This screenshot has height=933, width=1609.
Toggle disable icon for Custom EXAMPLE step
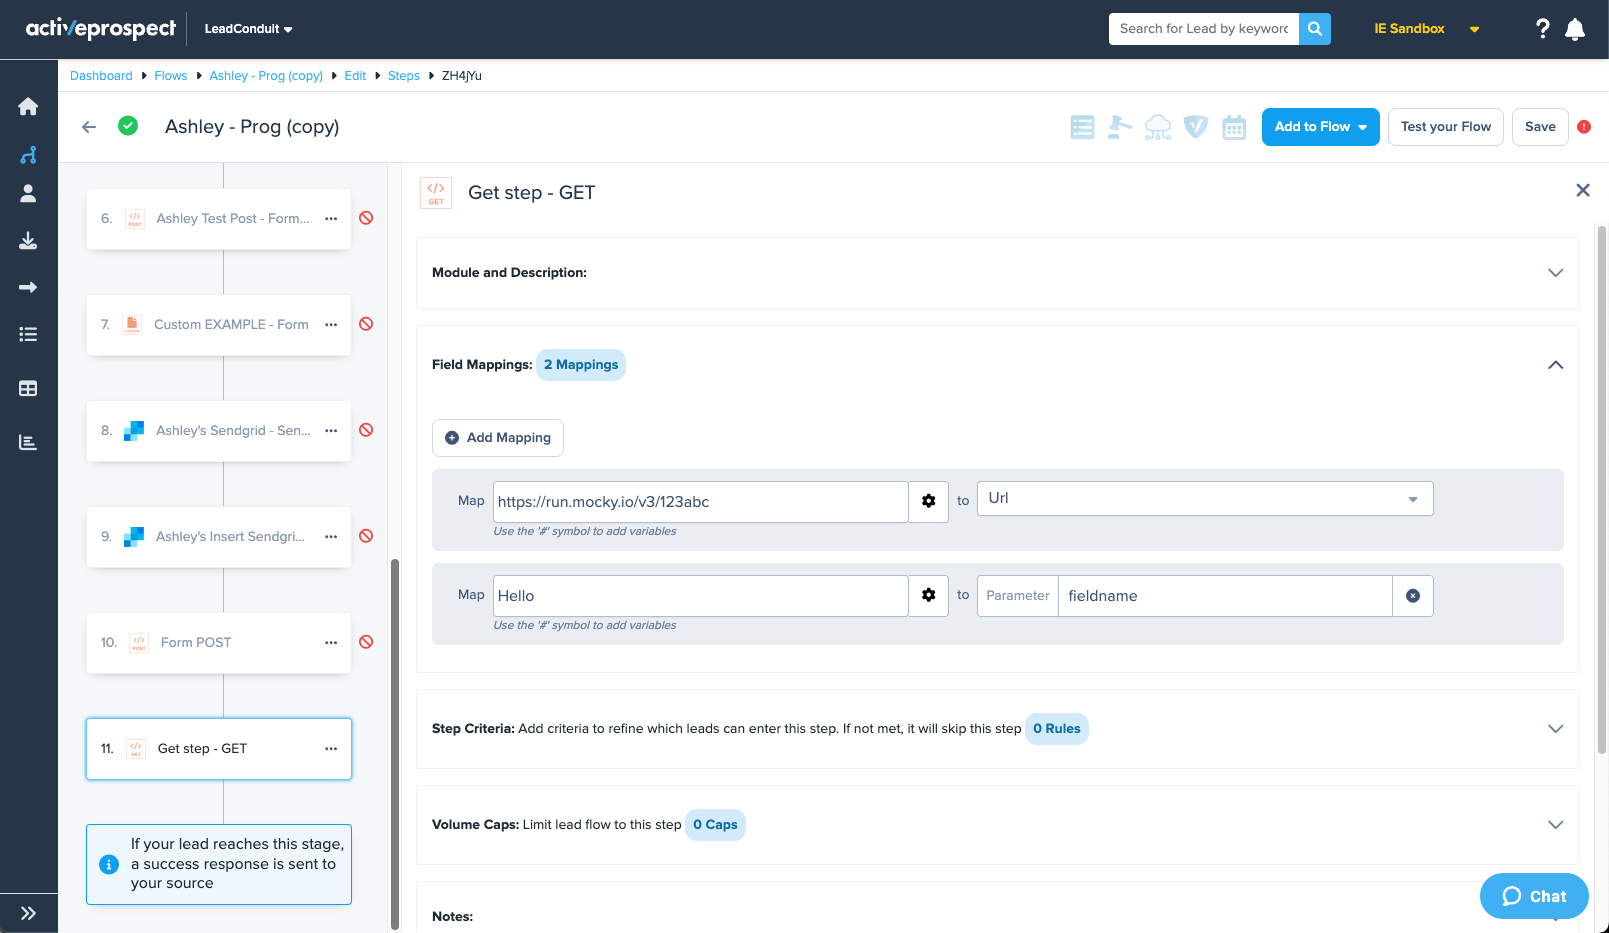366,324
